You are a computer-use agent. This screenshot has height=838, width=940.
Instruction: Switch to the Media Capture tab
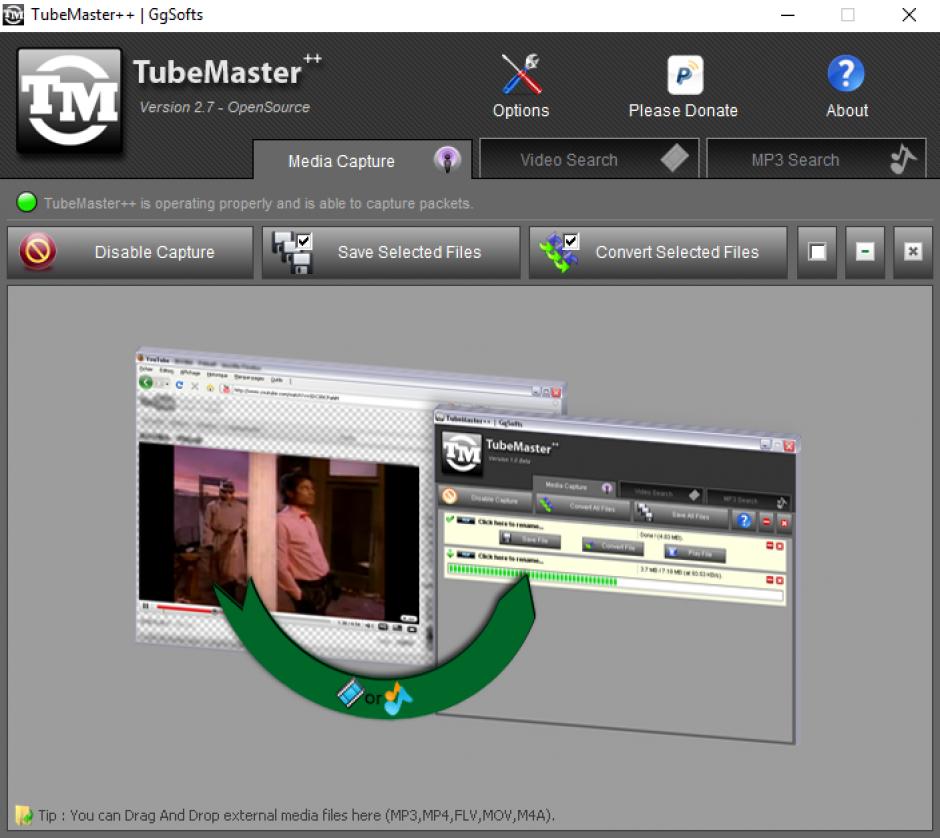pos(362,159)
